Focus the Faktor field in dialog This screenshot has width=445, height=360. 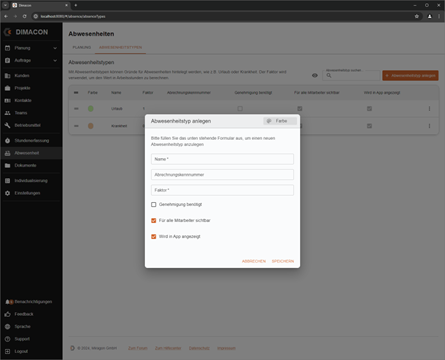click(x=222, y=190)
